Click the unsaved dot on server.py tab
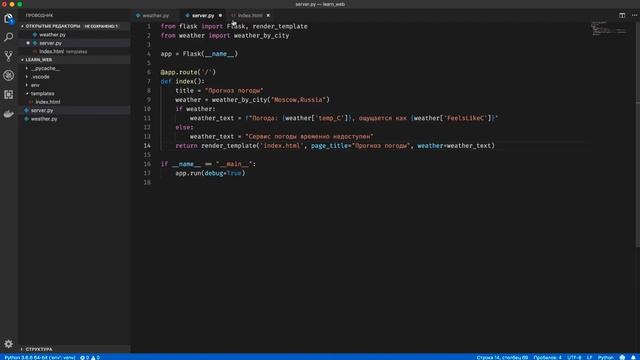 click(x=220, y=16)
